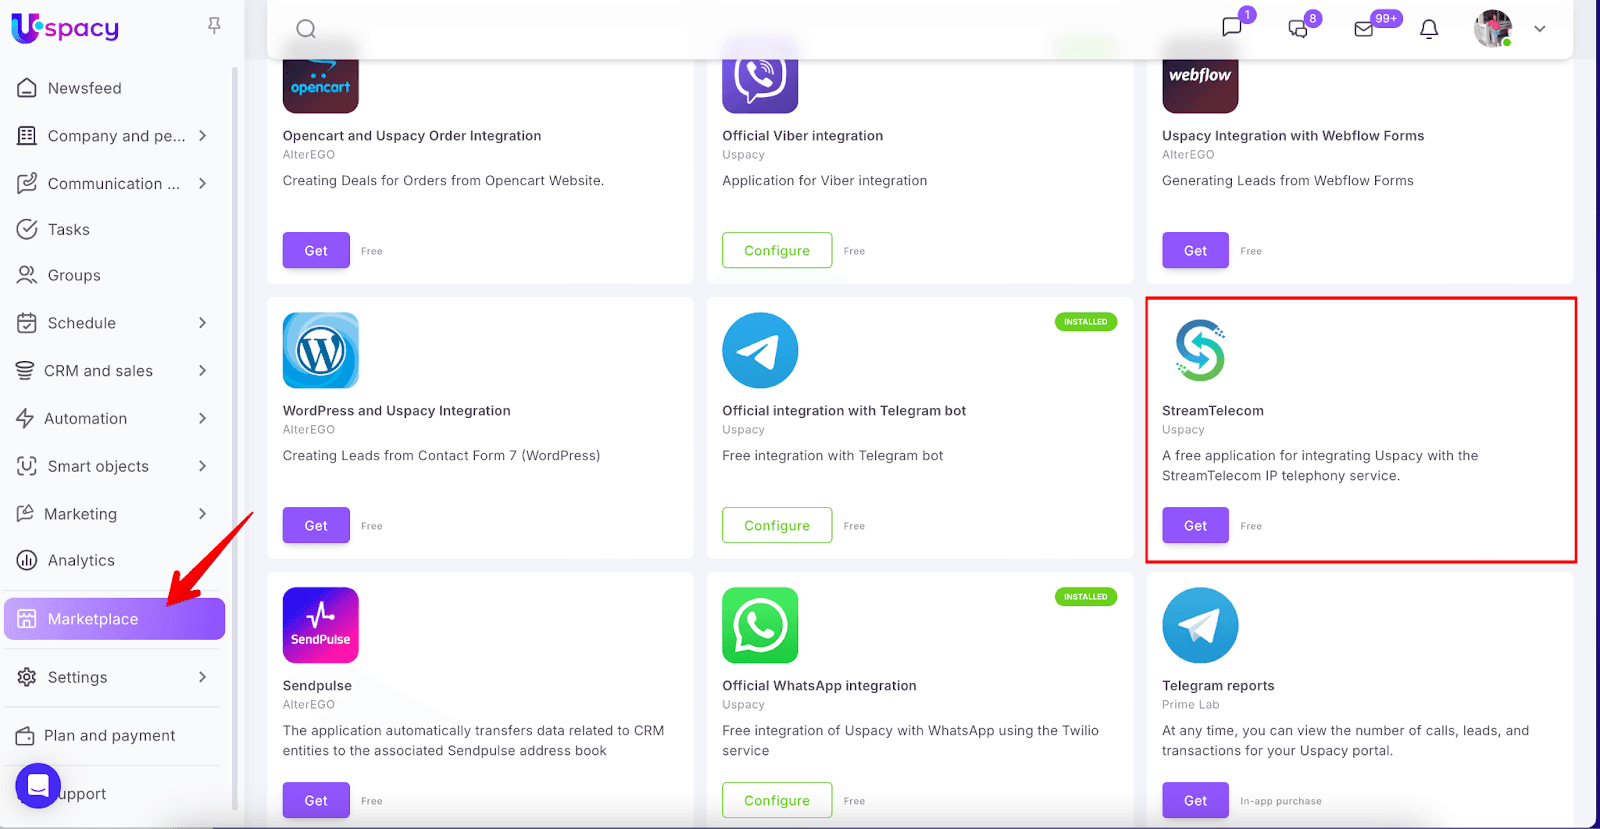Click the pin sidebar icon
The width and height of the screenshot is (1600, 829).
214,26
